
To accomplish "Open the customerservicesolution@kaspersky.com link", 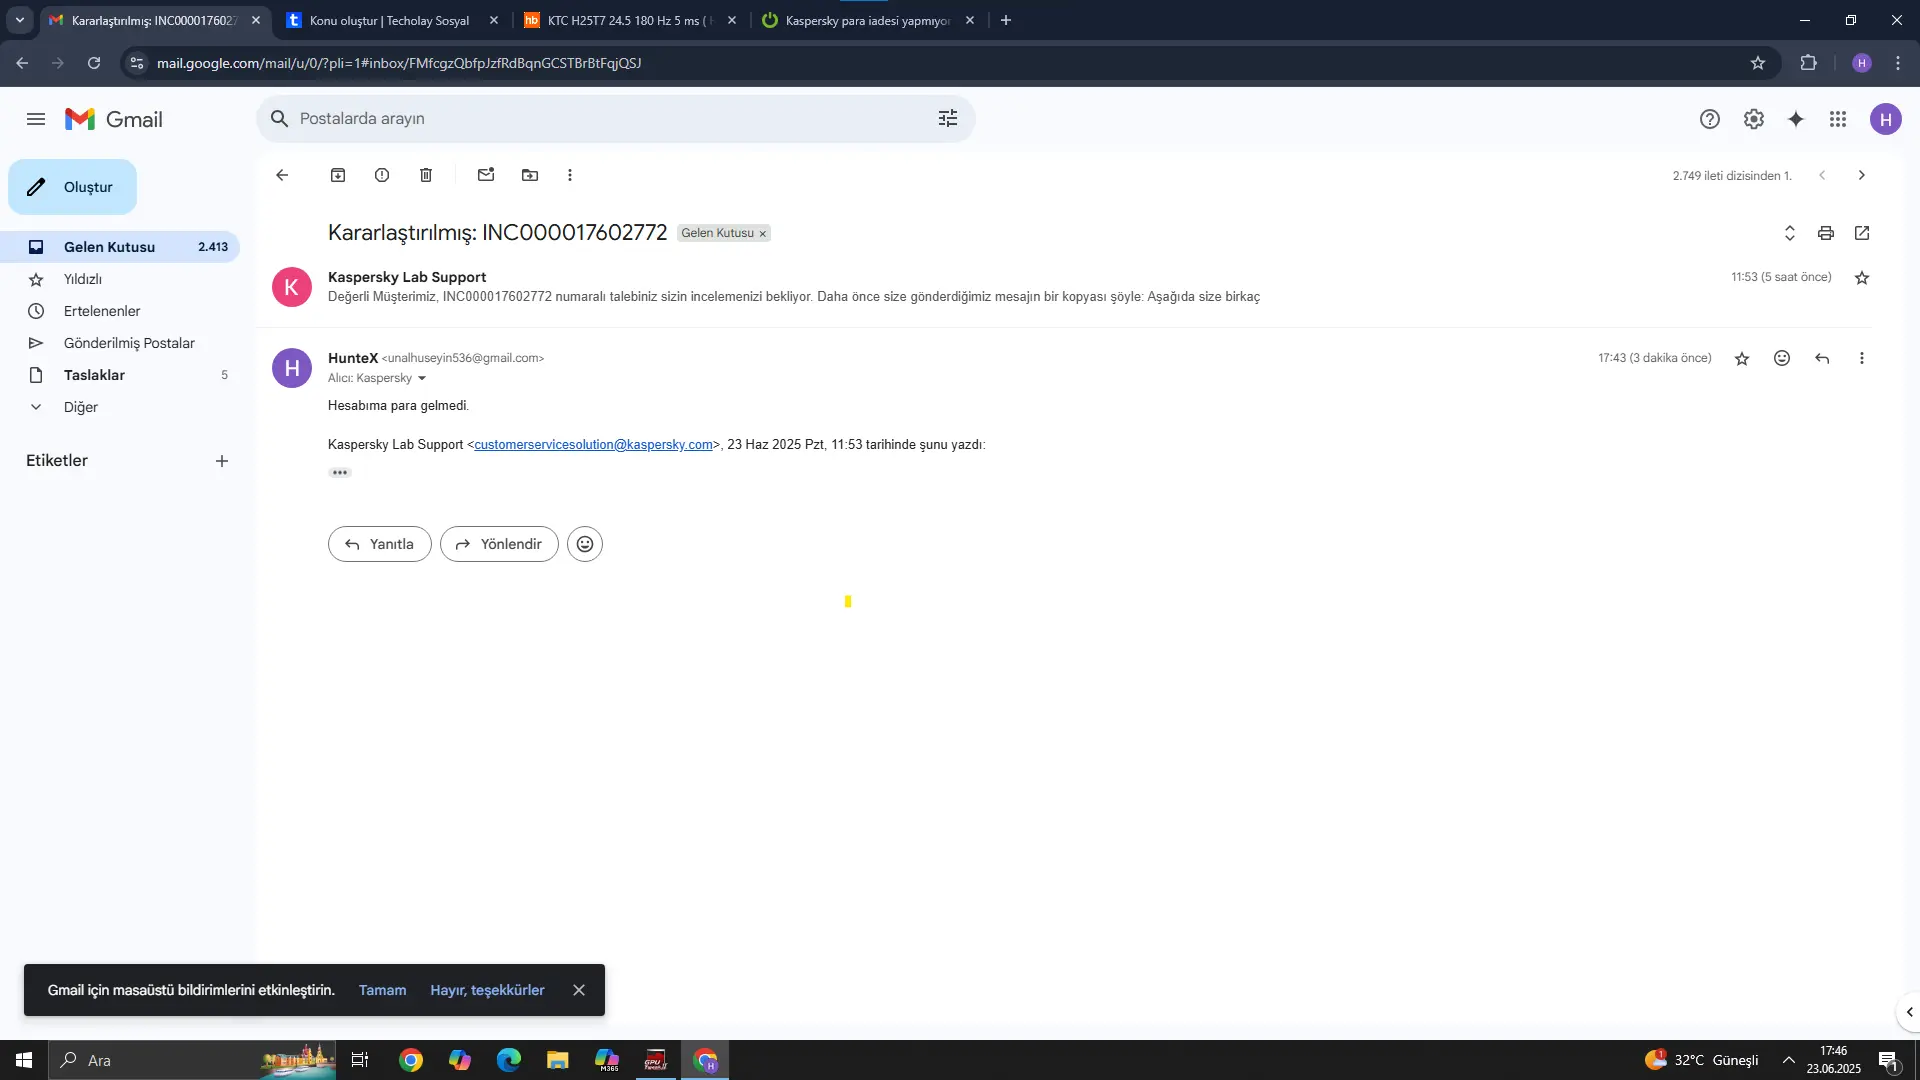I will click(x=593, y=445).
